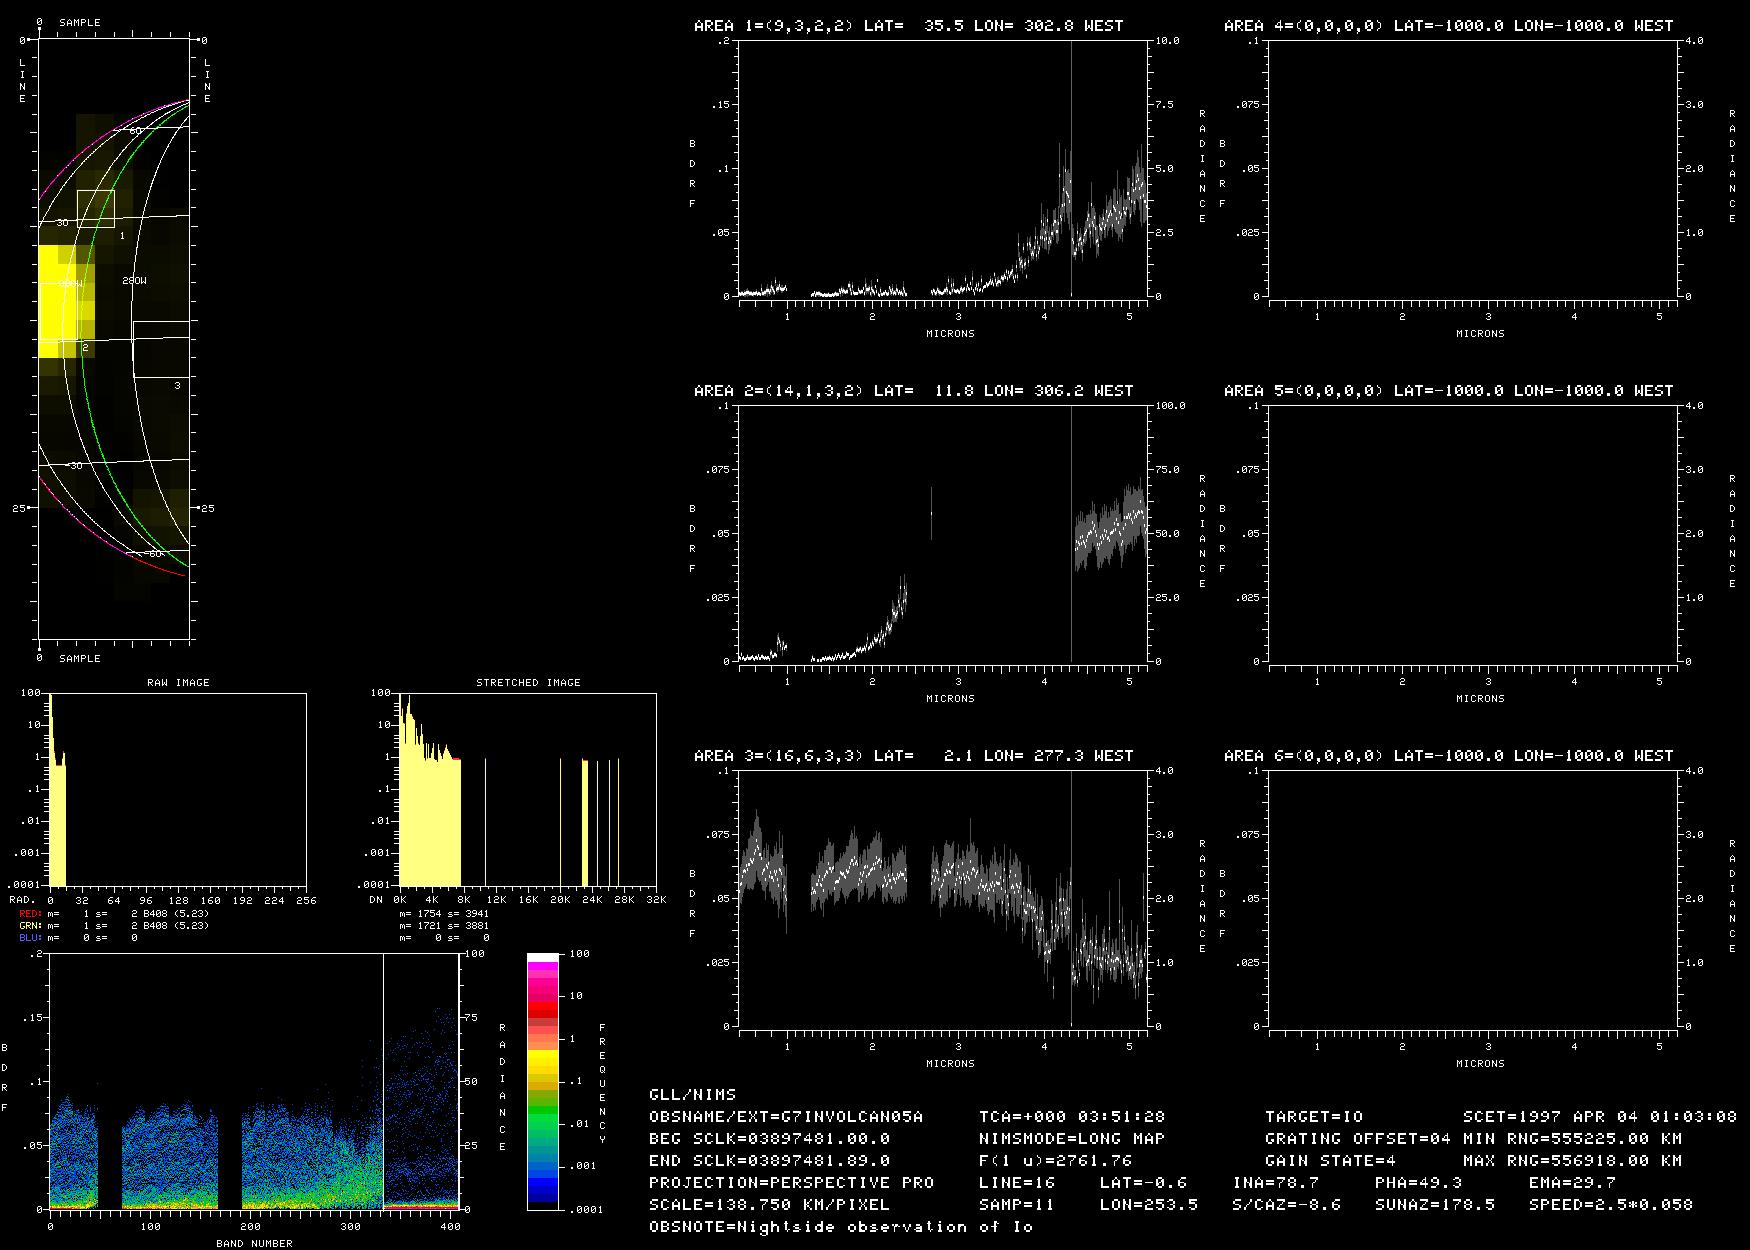Select the AREA 2 spectrum curve near 5 microns
This screenshot has height=1250, width=1750.
[1110, 532]
